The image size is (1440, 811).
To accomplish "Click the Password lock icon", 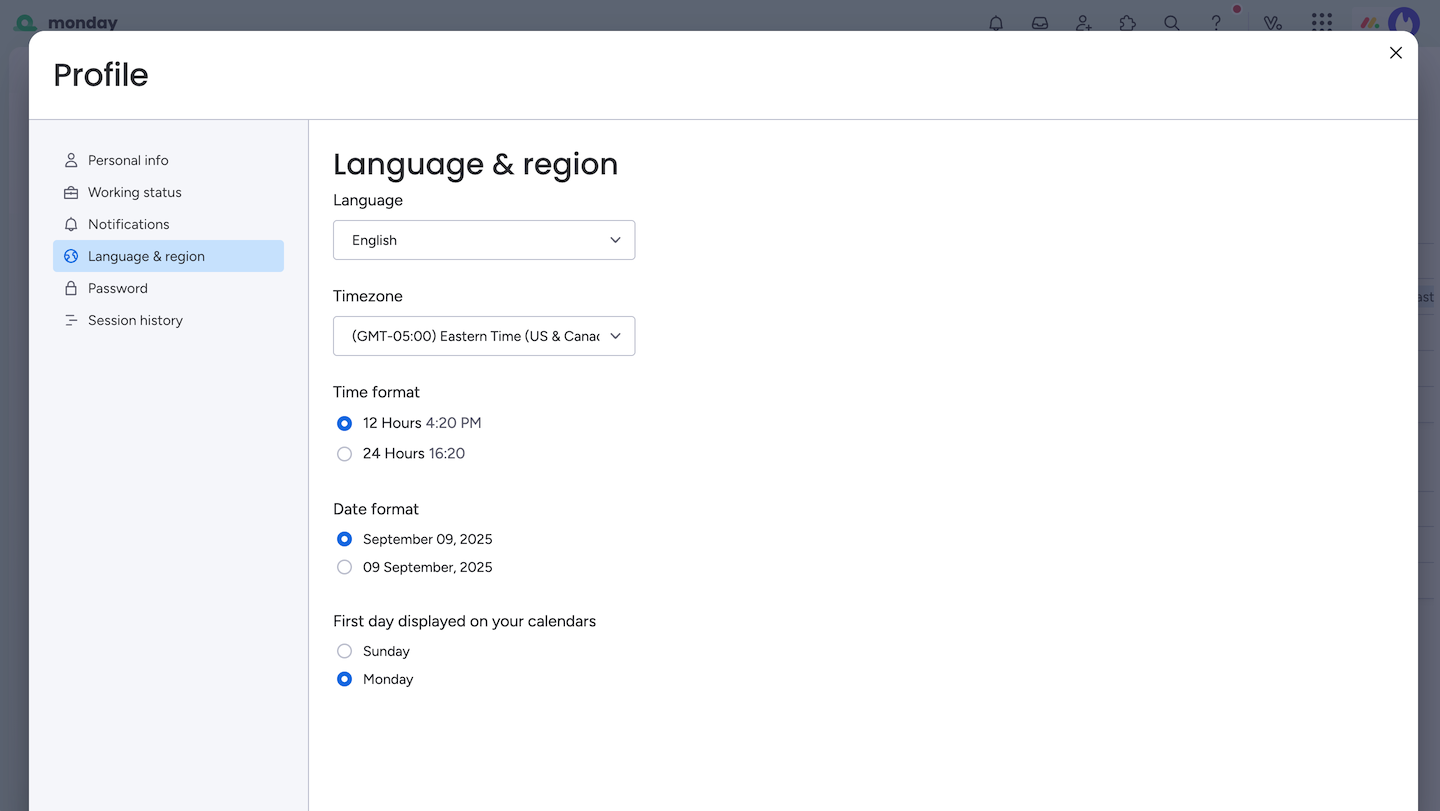I will (71, 288).
